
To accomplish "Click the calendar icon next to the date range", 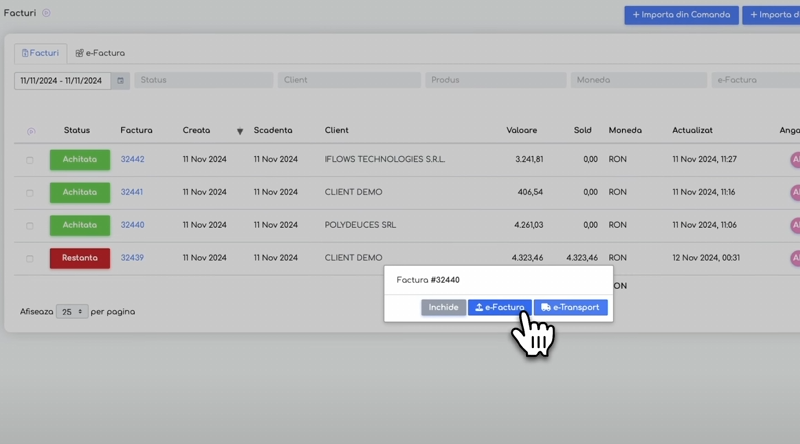I will click(121, 80).
